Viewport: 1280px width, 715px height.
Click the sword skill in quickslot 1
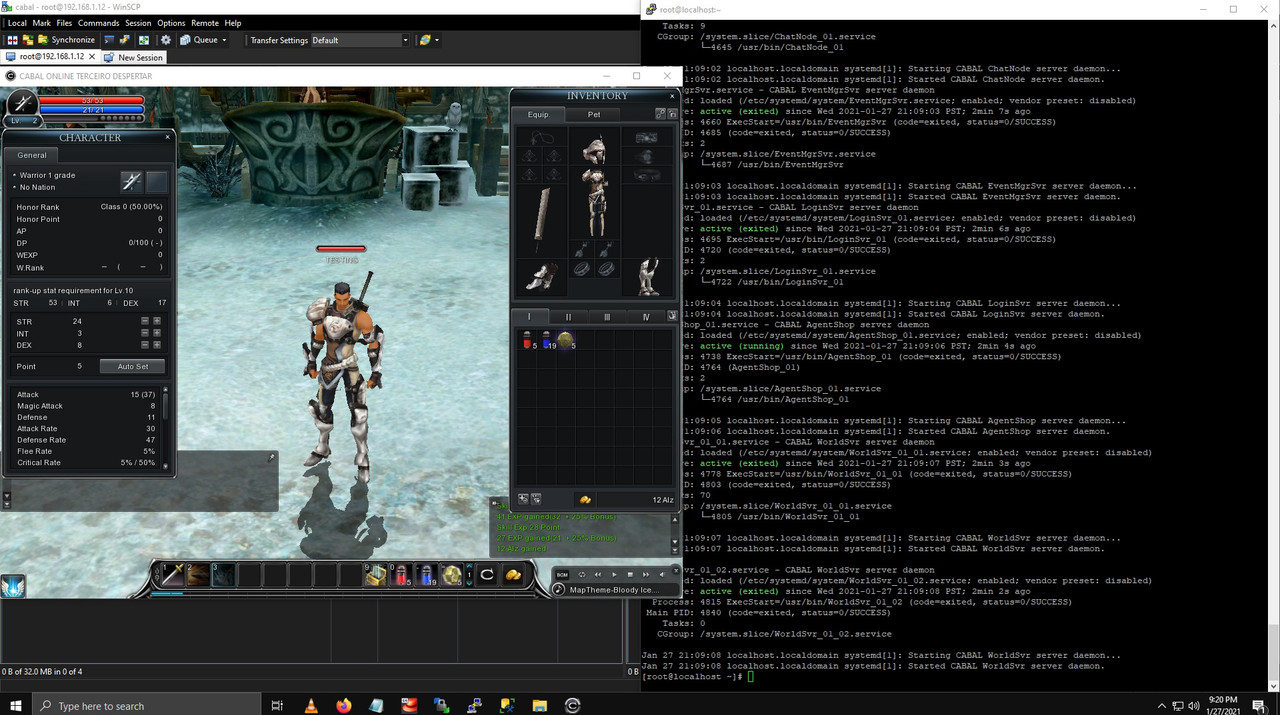pyautogui.click(x=172, y=574)
